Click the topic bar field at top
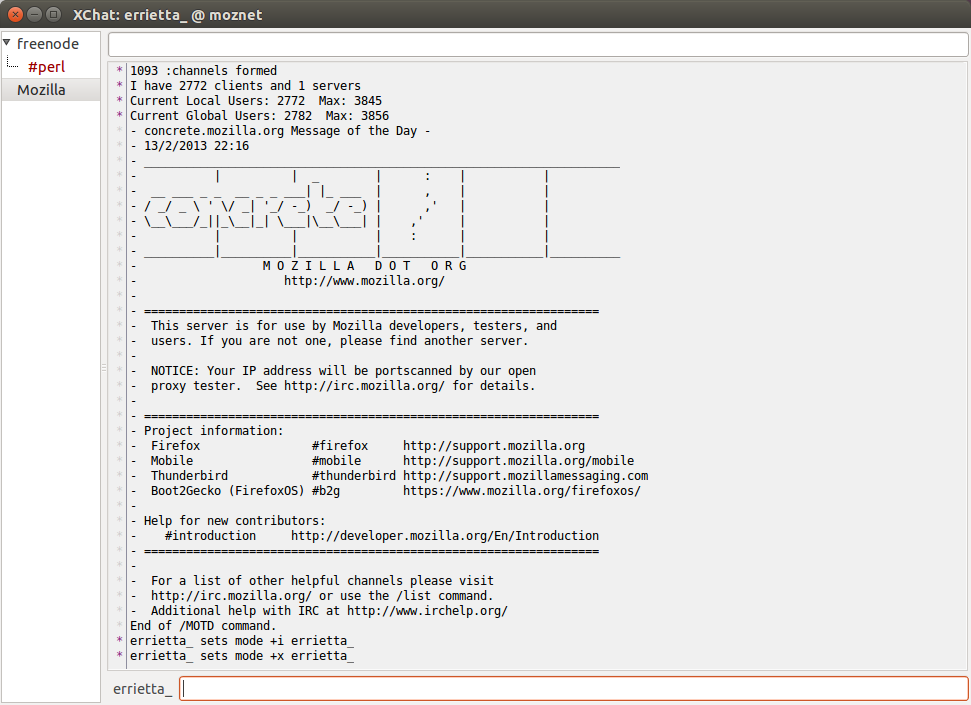Image resolution: width=971 pixels, height=705 pixels. [x=538, y=45]
